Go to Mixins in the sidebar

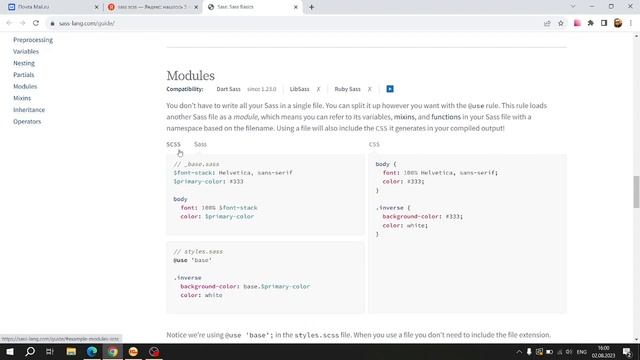coord(22,98)
